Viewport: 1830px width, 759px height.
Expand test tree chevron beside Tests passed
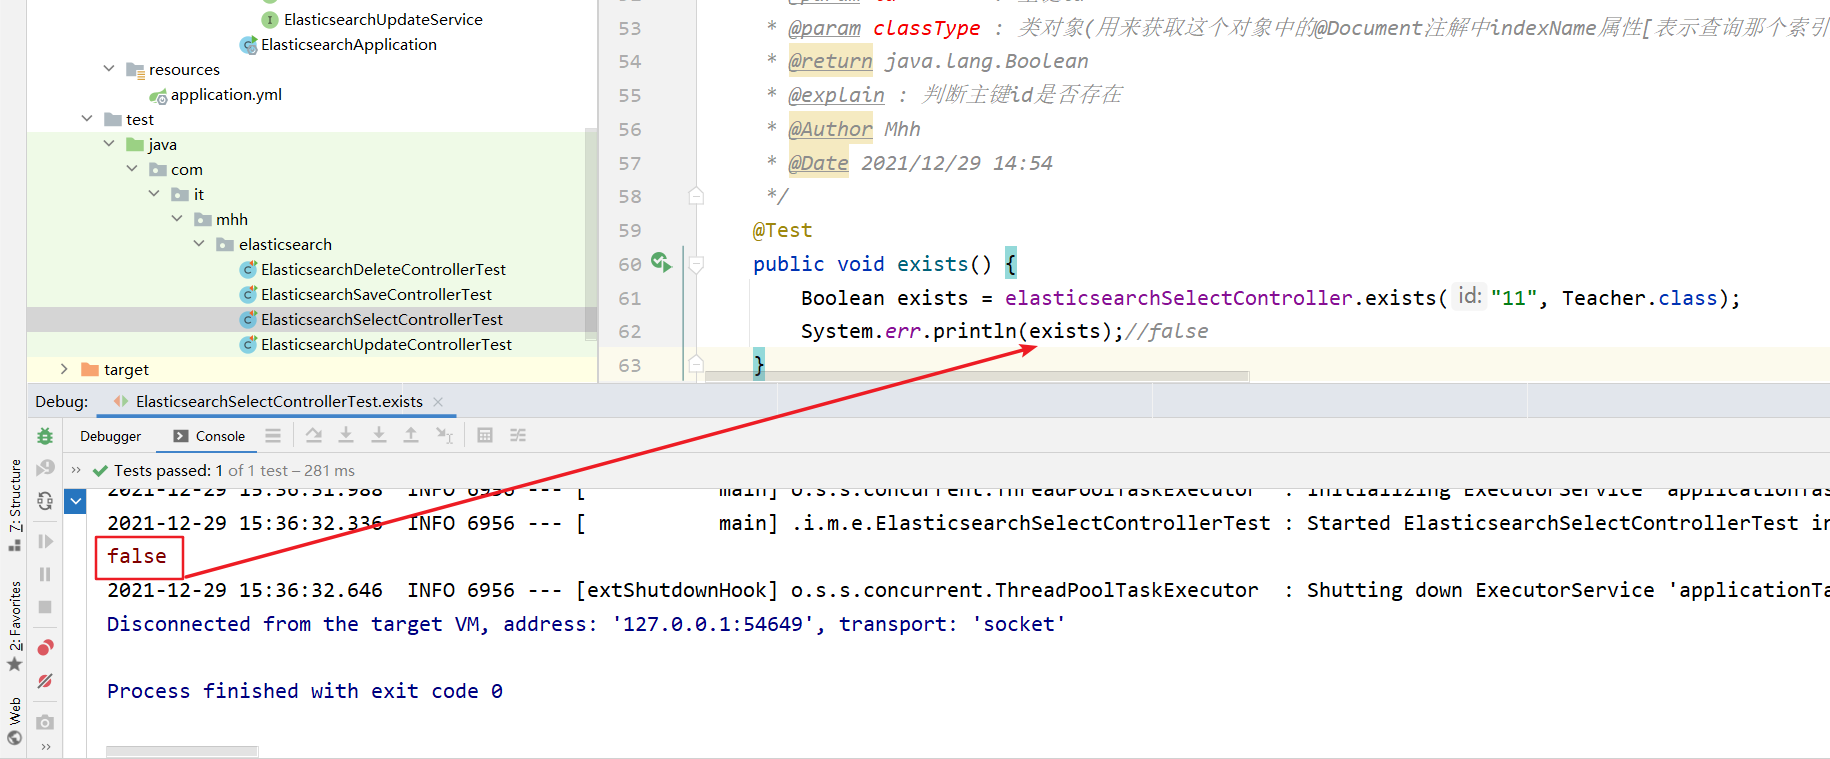76,470
